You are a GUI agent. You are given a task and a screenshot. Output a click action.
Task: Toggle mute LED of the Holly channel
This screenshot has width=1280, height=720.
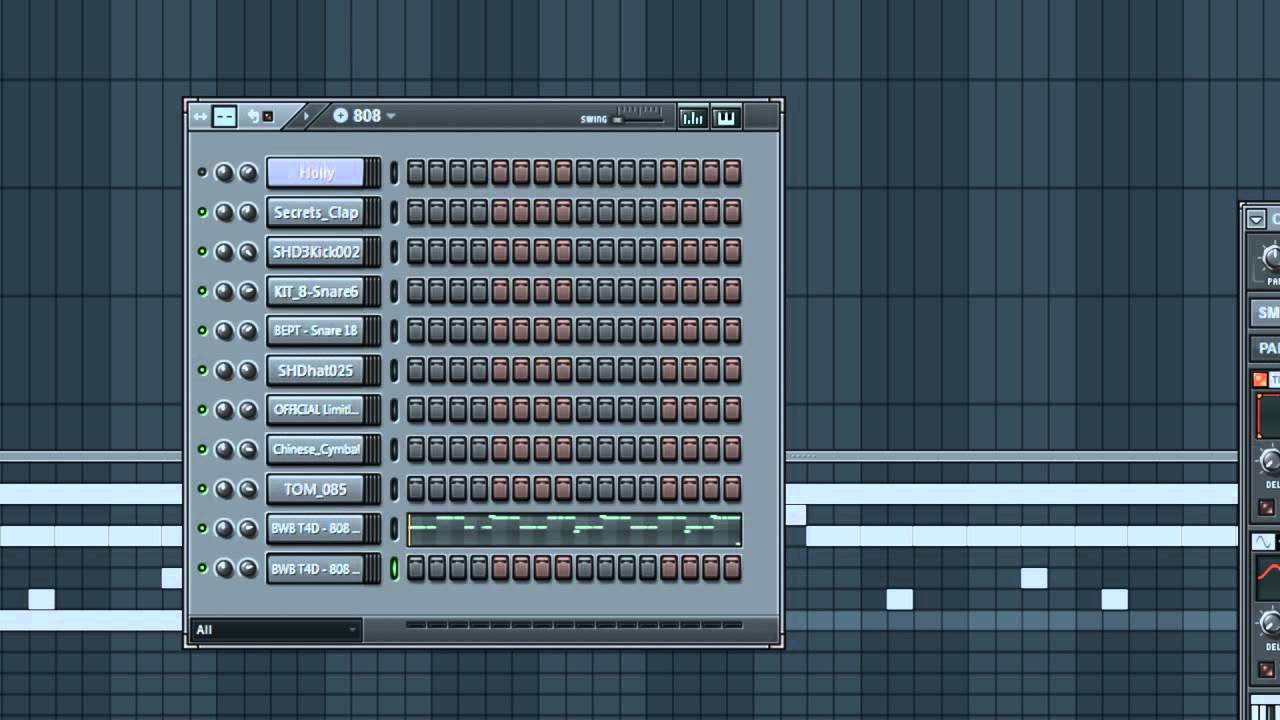(203, 173)
